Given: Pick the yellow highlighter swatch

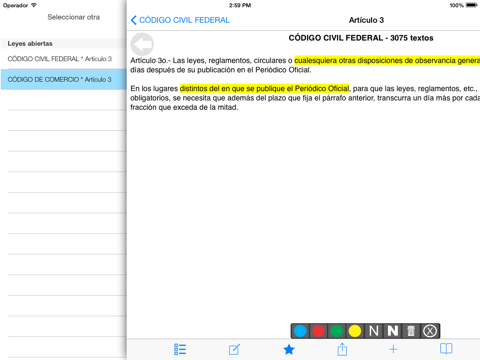Looking at the screenshot, I should 355,331.
